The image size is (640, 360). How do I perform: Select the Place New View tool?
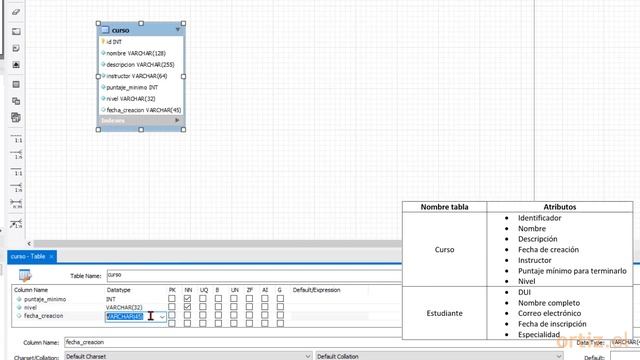pyautogui.click(x=16, y=101)
